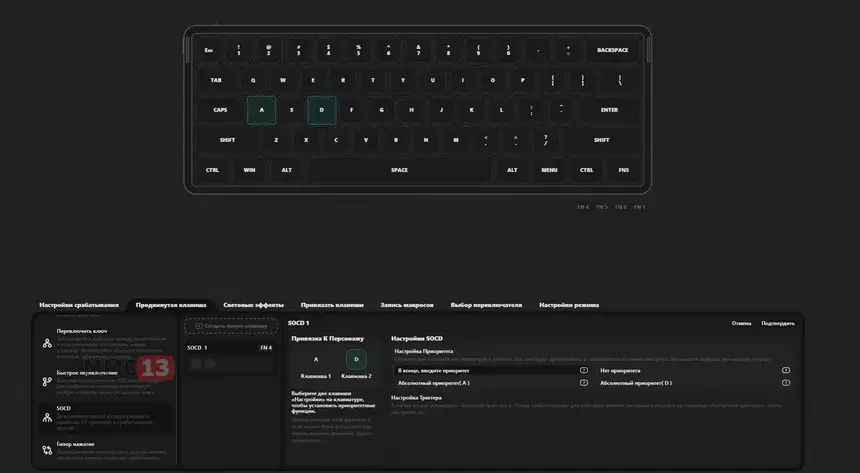
Task: Open the Запись макросов tab
Action: tap(407, 305)
